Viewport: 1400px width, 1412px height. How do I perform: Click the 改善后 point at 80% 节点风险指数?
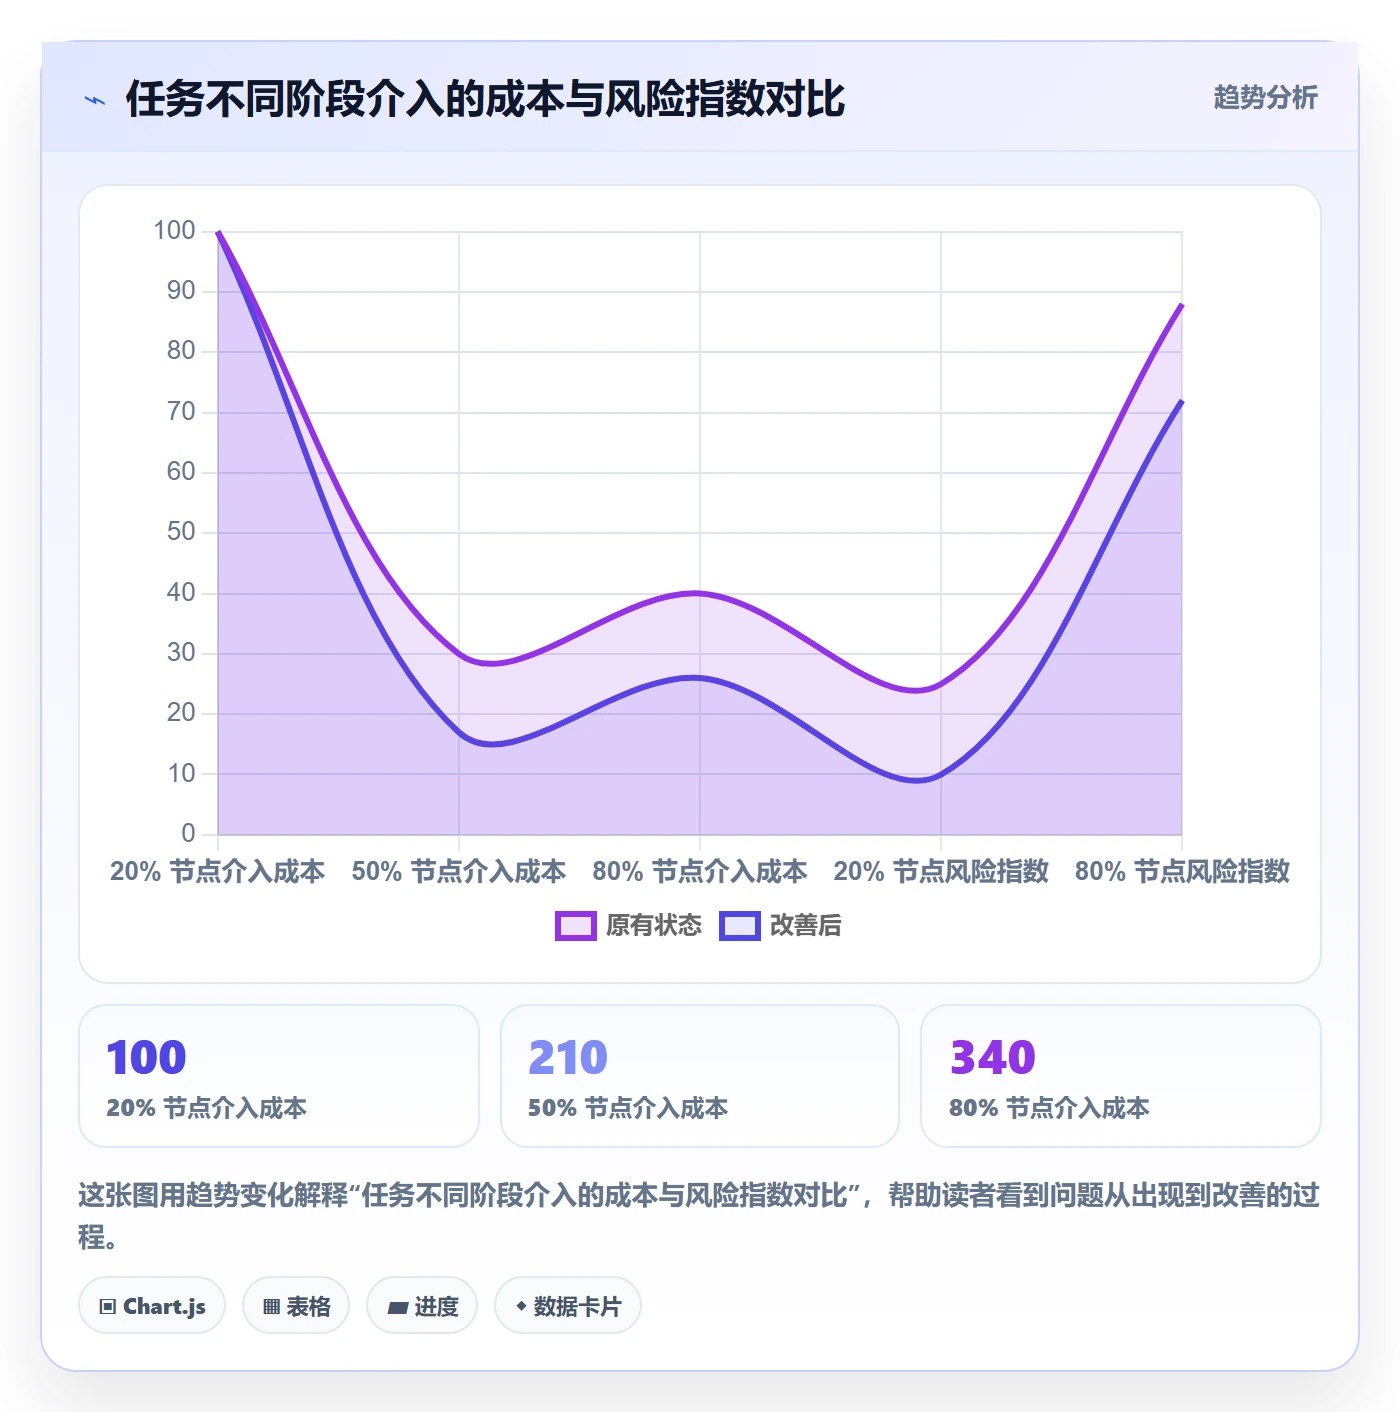pyautogui.click(x=1181, y=401)
